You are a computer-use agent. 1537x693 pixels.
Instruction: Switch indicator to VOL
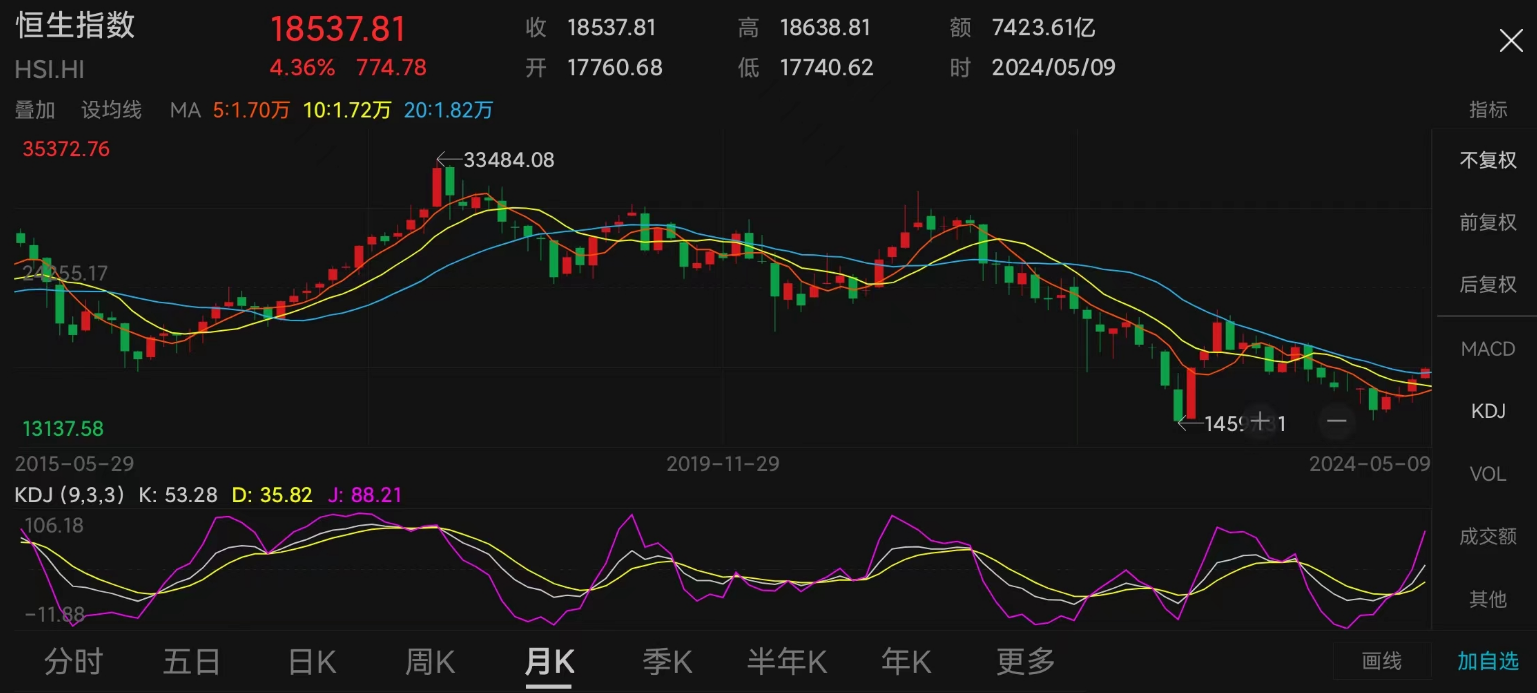(x=1488, y=474)
